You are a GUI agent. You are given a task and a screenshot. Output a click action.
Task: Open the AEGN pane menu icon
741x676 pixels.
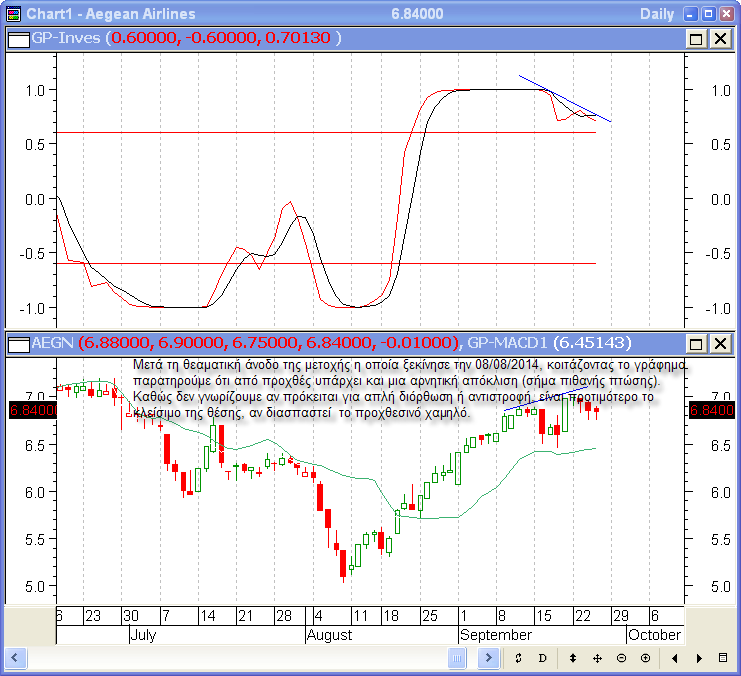tap(17, 344)
